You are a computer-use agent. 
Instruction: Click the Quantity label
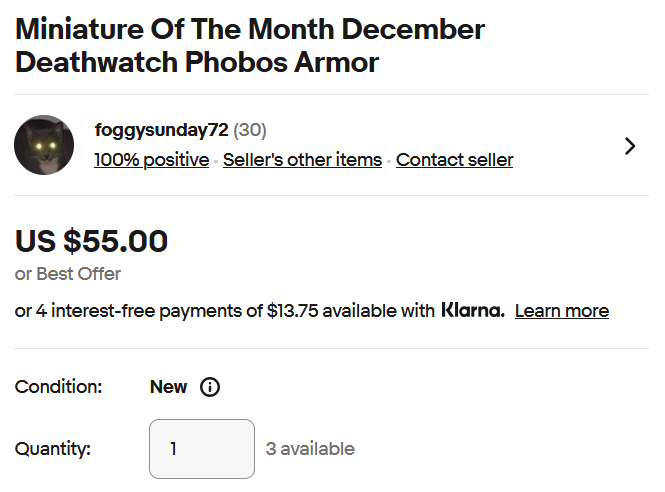click(x=53, y=449)
